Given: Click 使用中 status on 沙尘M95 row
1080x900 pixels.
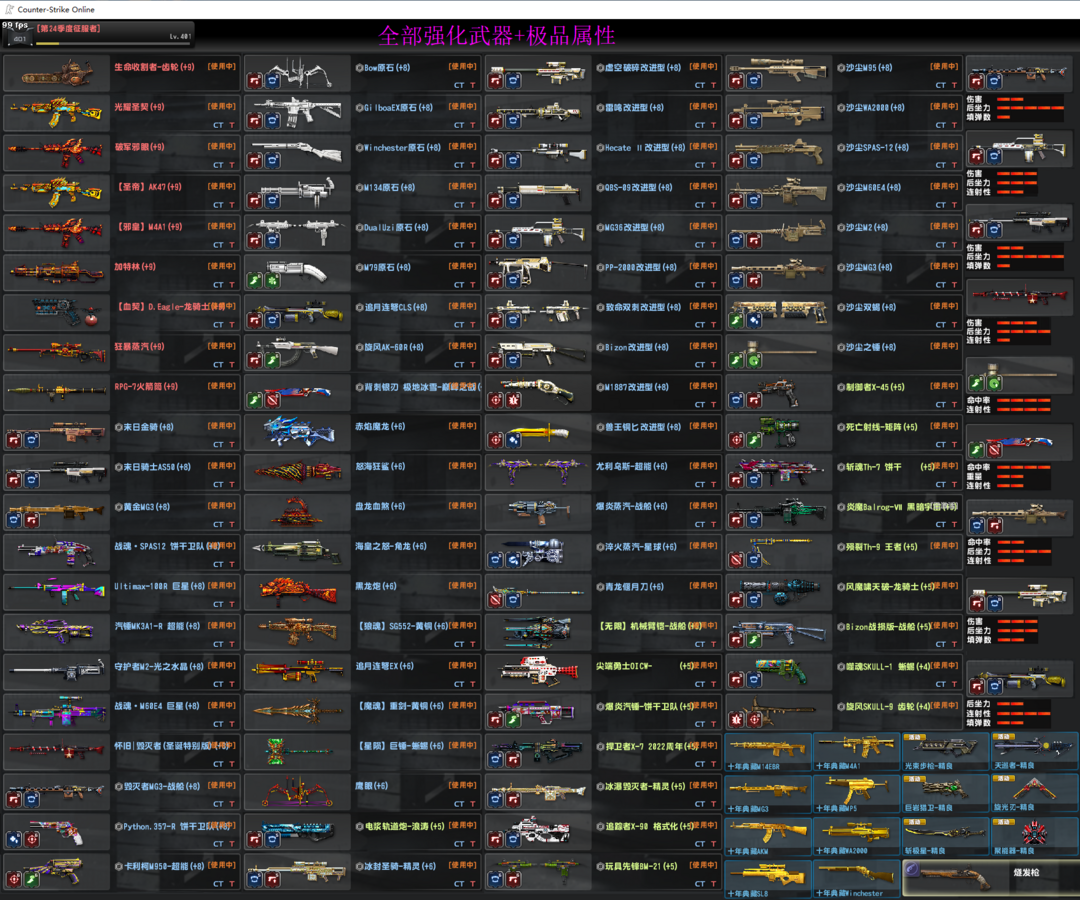Looking at the screenshot, I should (944, 67).
